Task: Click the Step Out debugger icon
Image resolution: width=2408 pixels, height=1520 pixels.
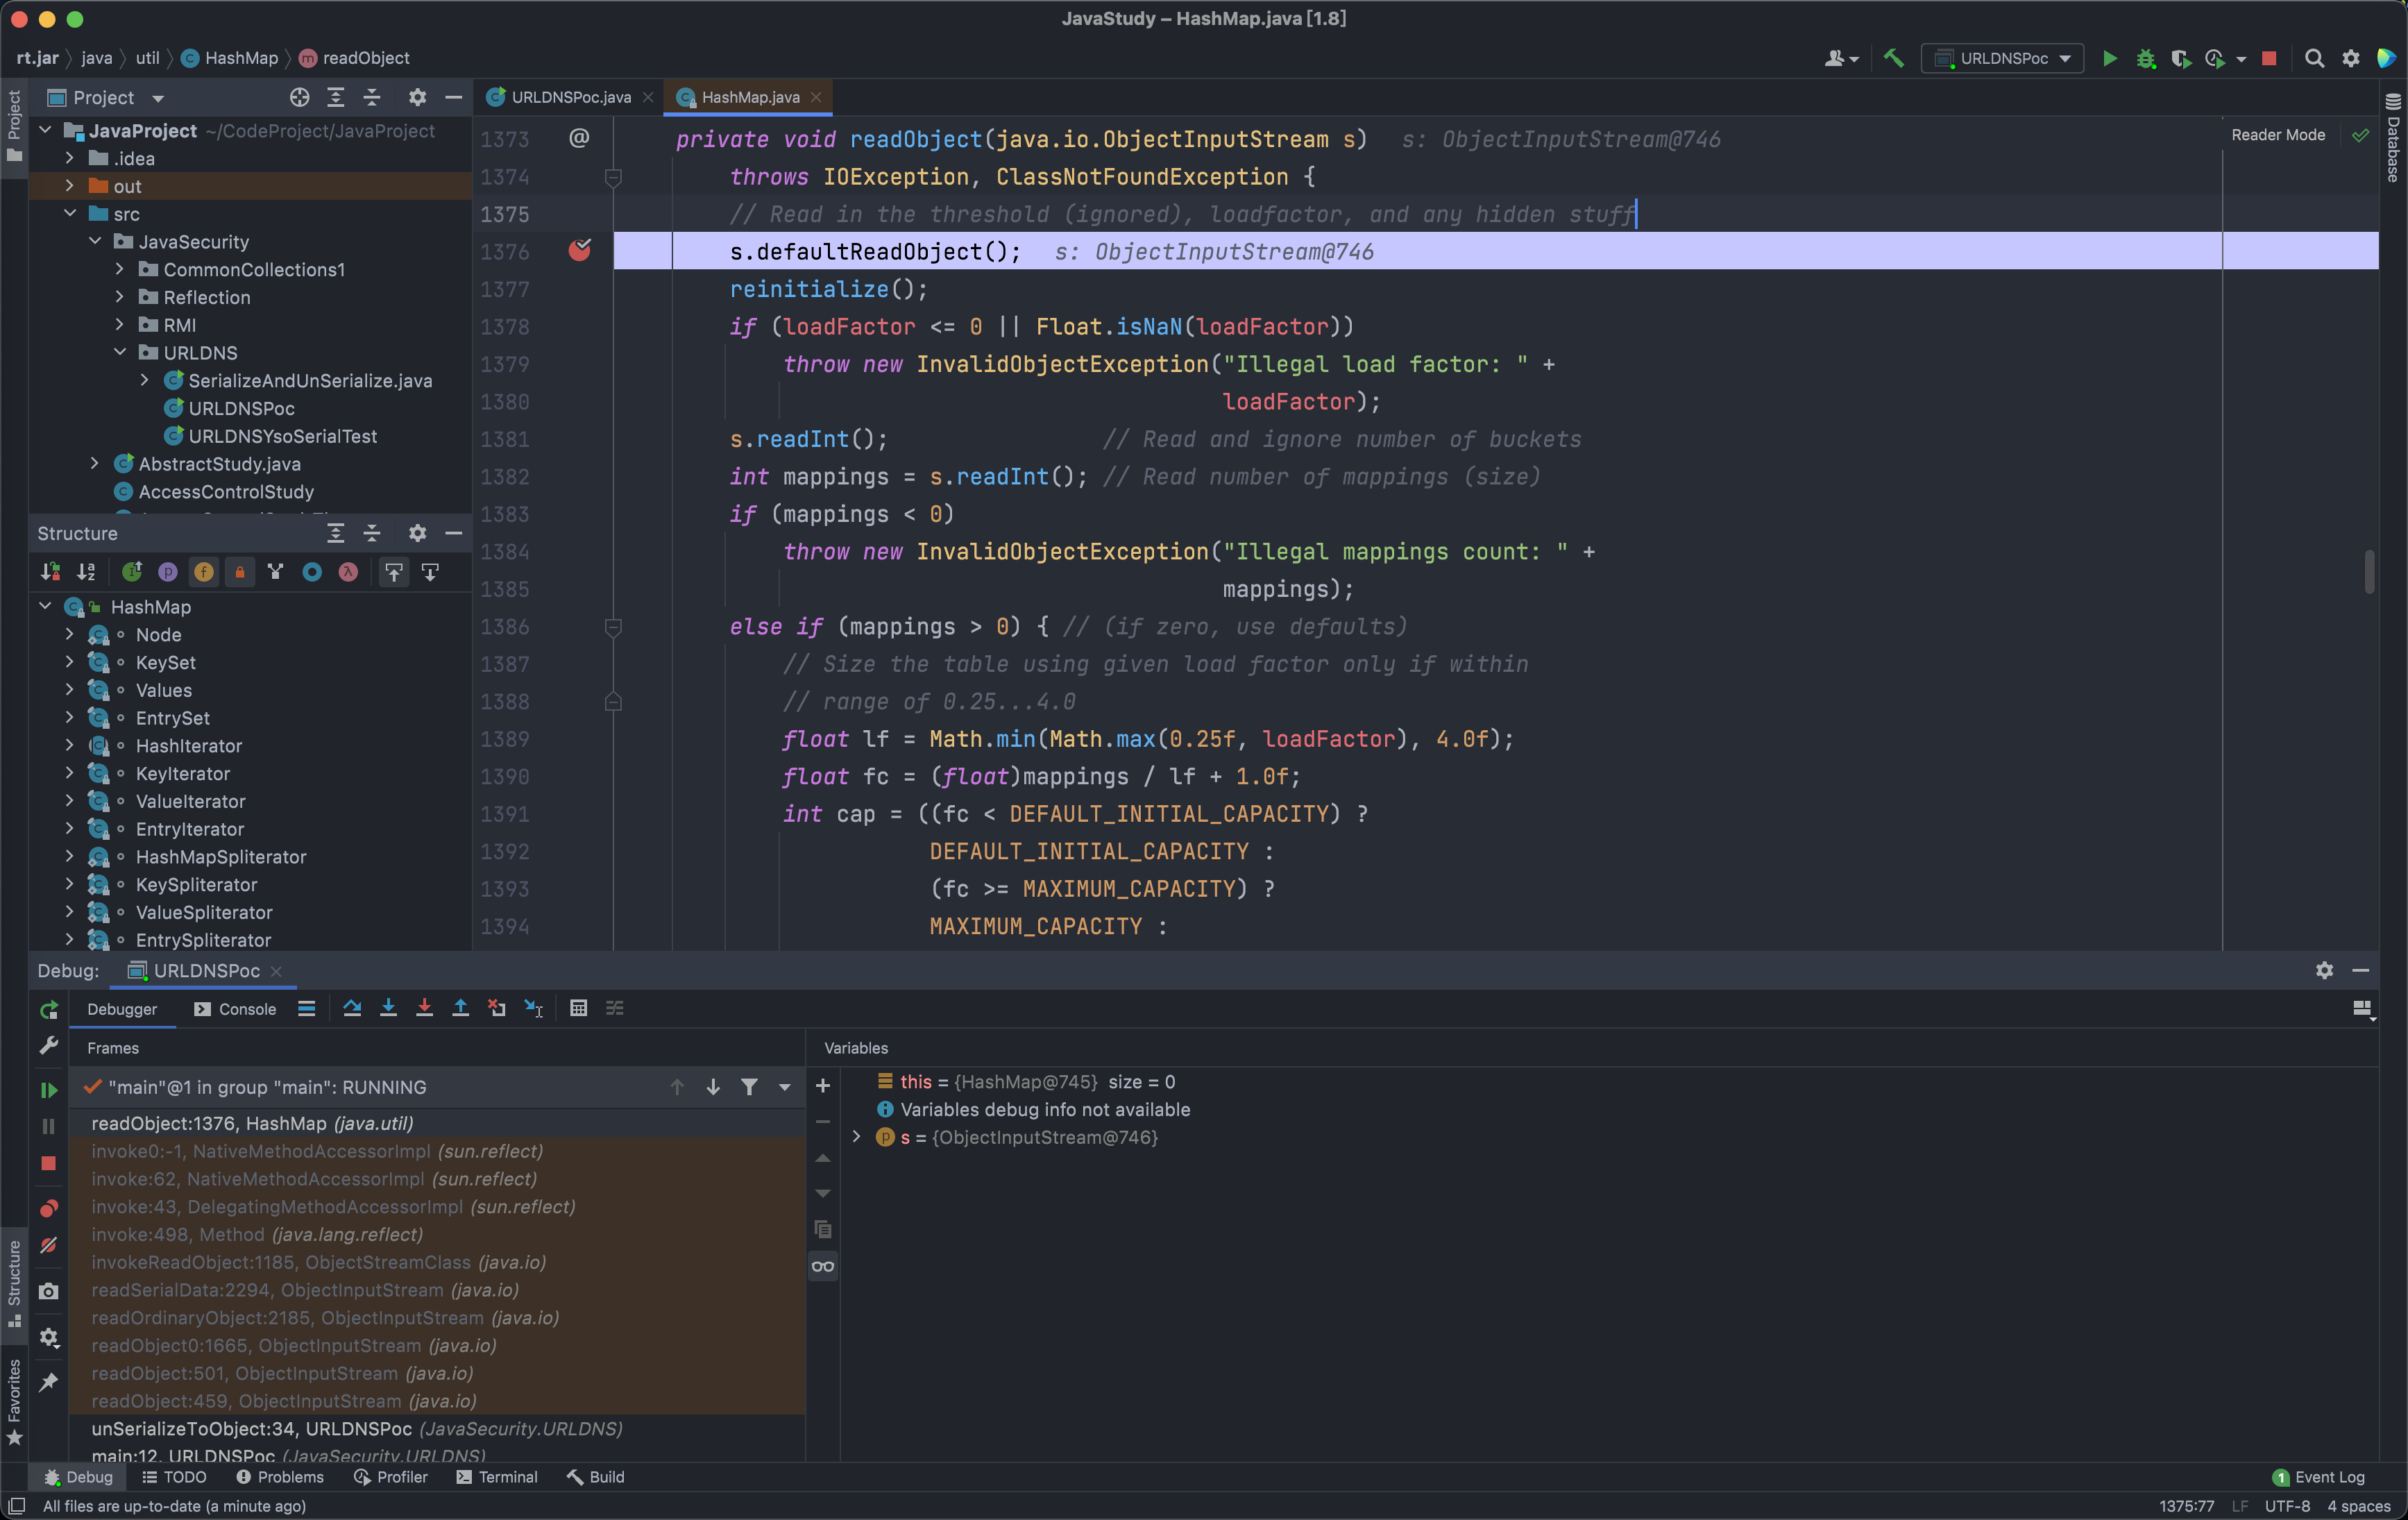Action: click(460, 1008)
